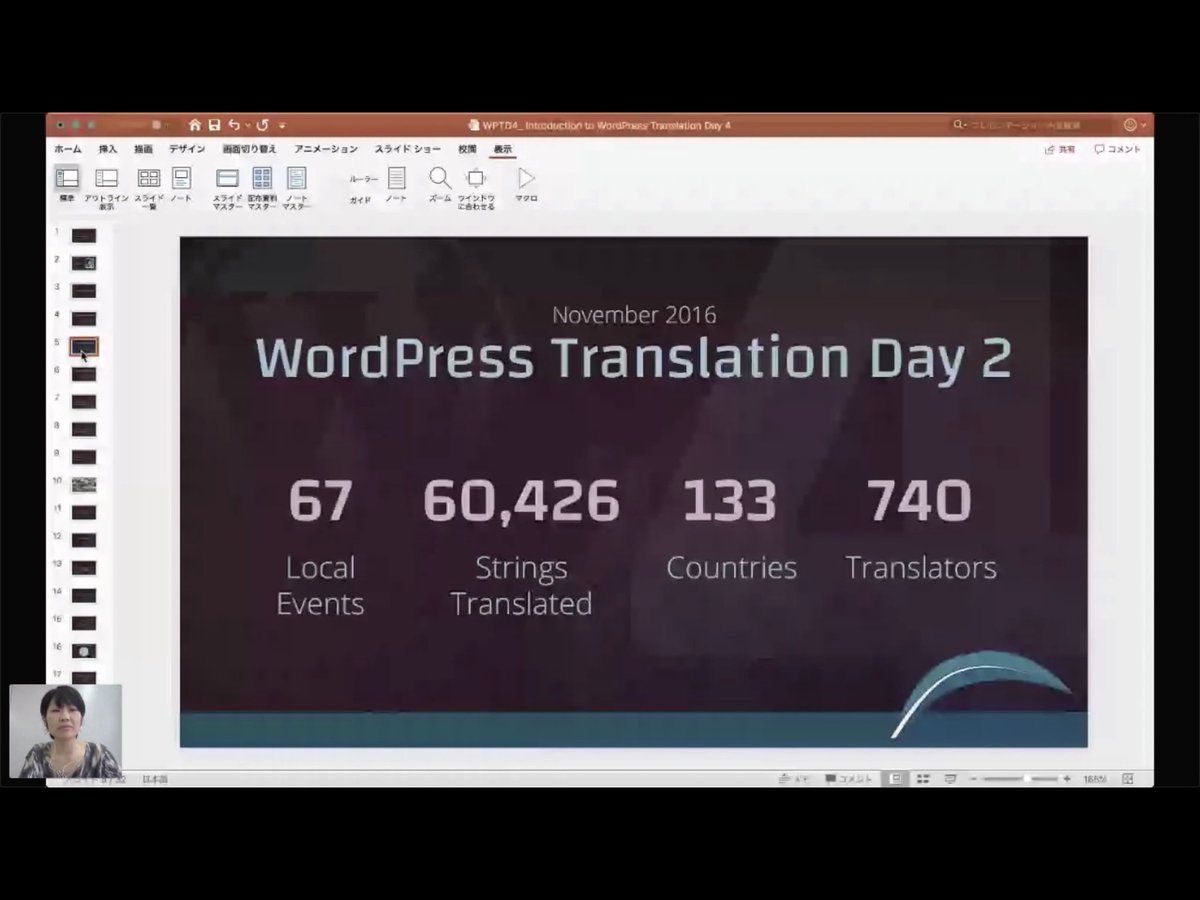Image resolution: width=1200 pixels, height=900 pixels.
Task: Open the 画面切り替え tab
Action: 249,149
